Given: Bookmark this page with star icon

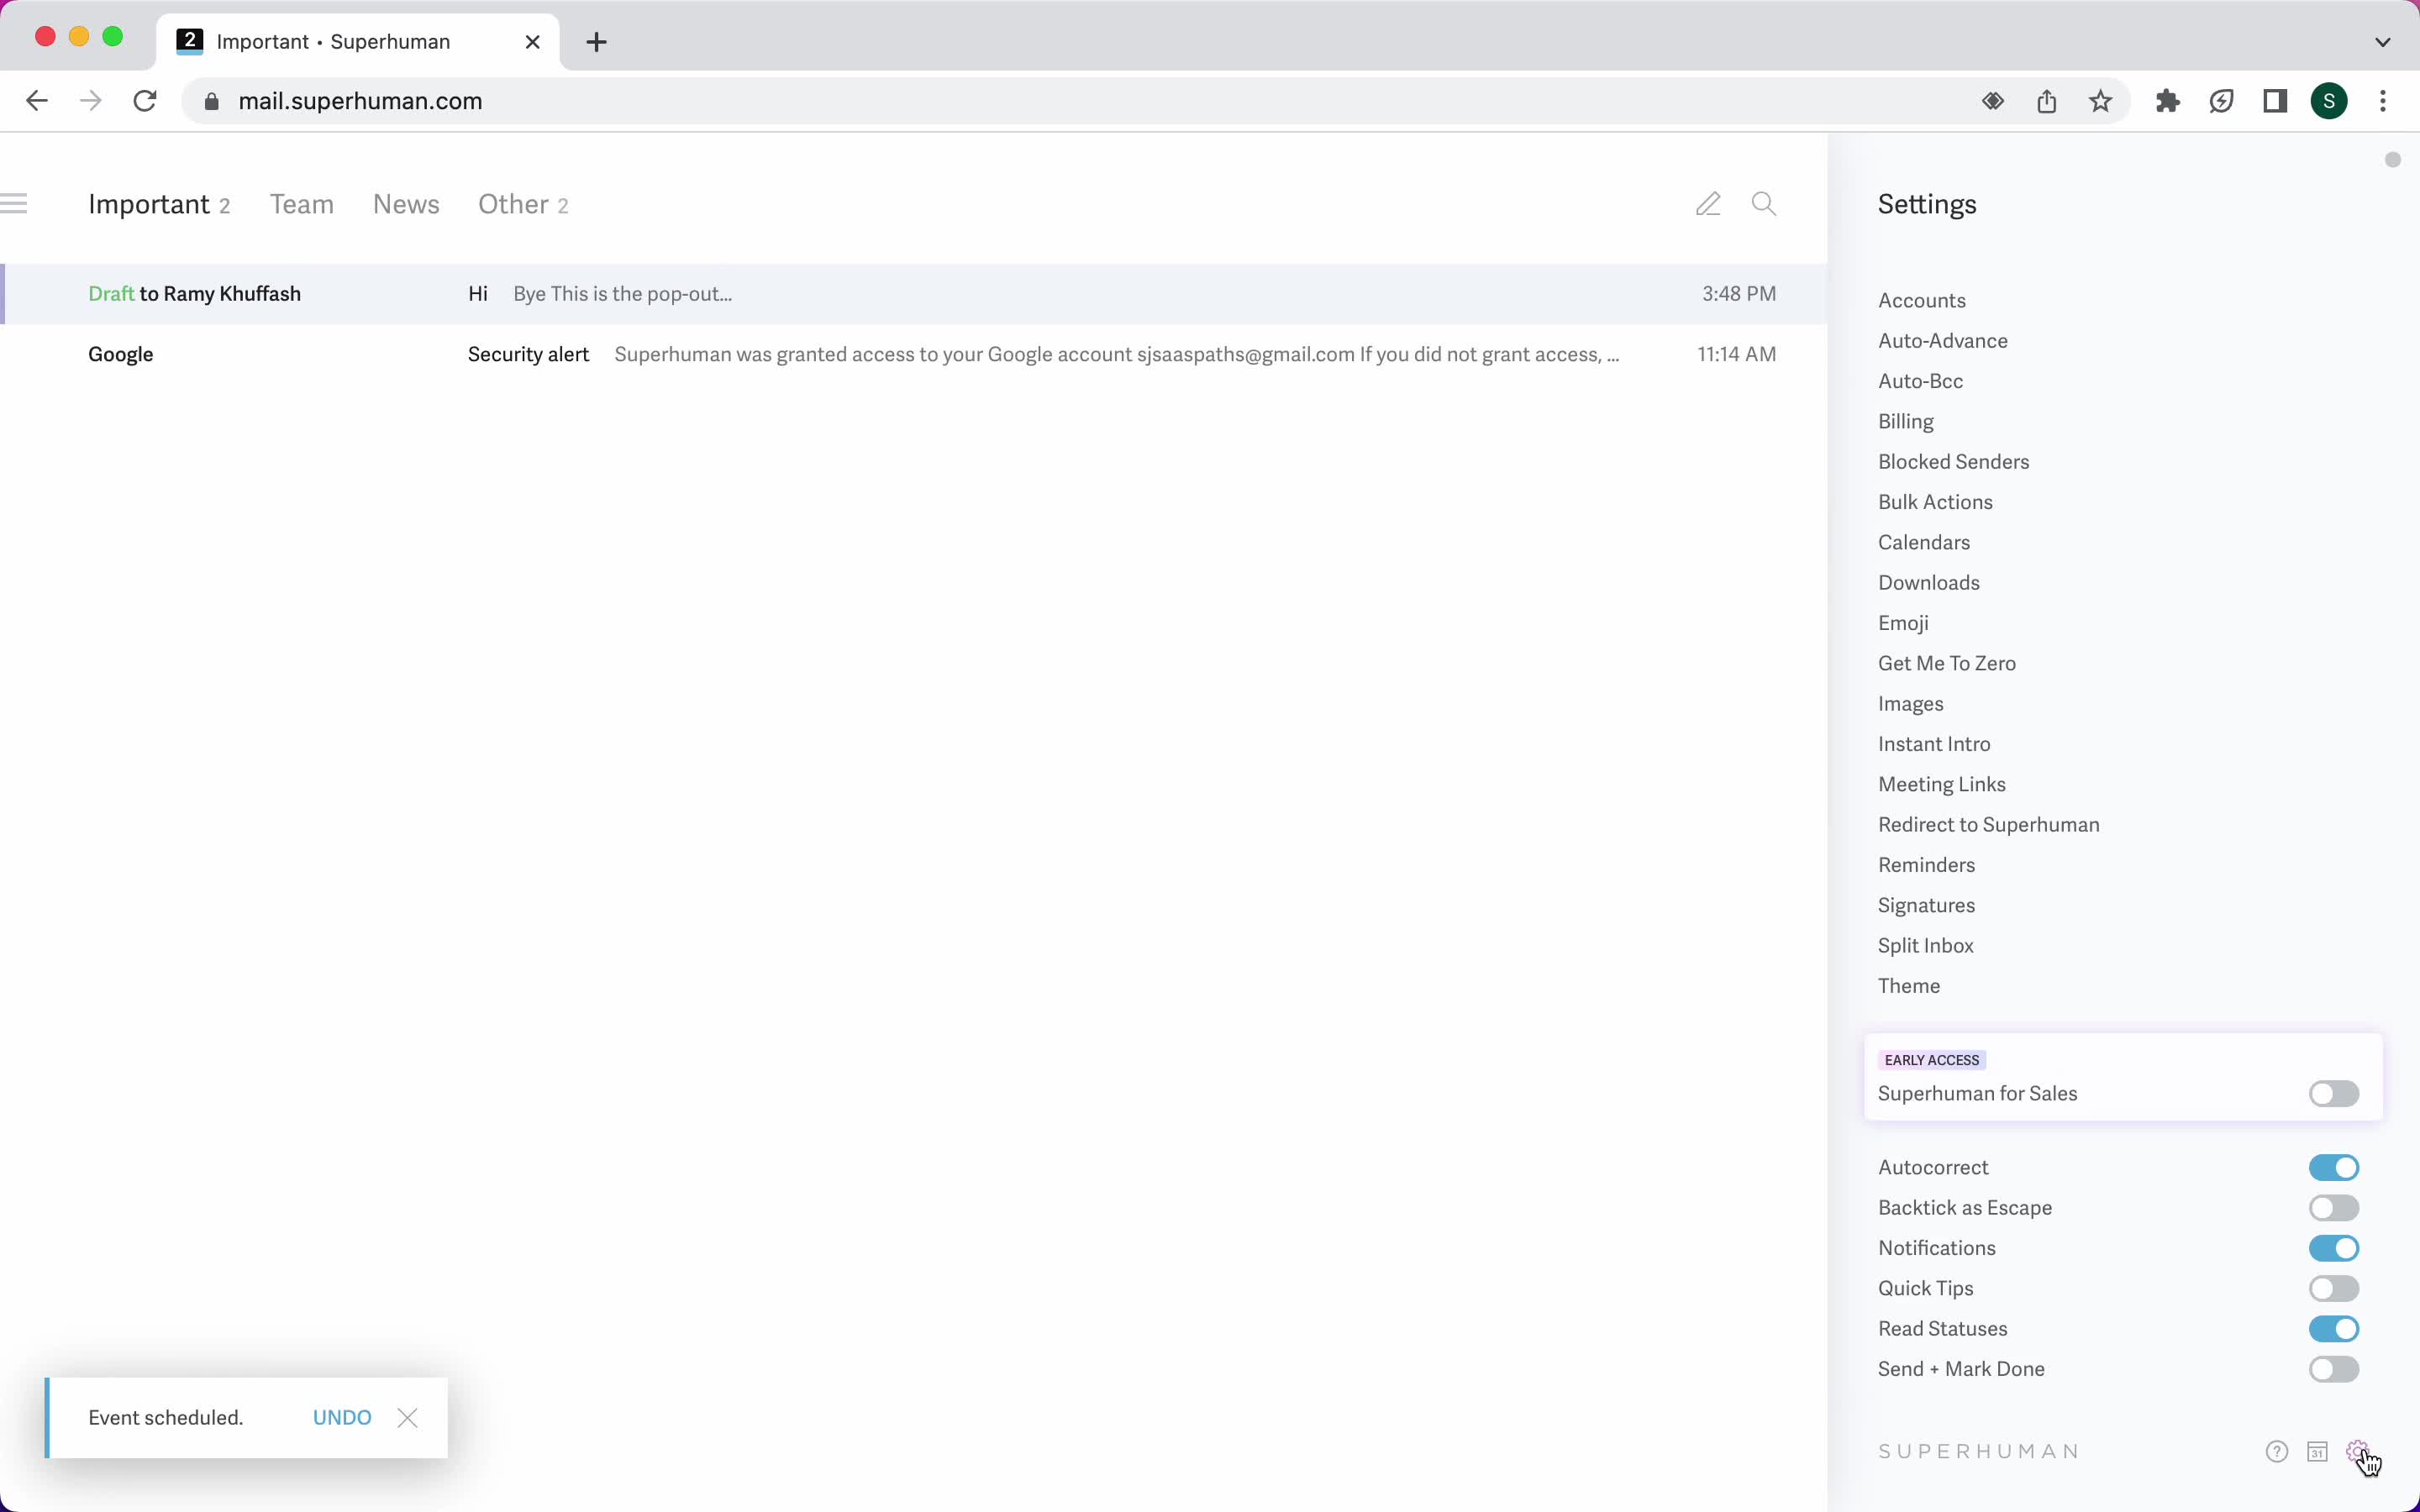Looking at the screenshot, I should pos(2101,101).
